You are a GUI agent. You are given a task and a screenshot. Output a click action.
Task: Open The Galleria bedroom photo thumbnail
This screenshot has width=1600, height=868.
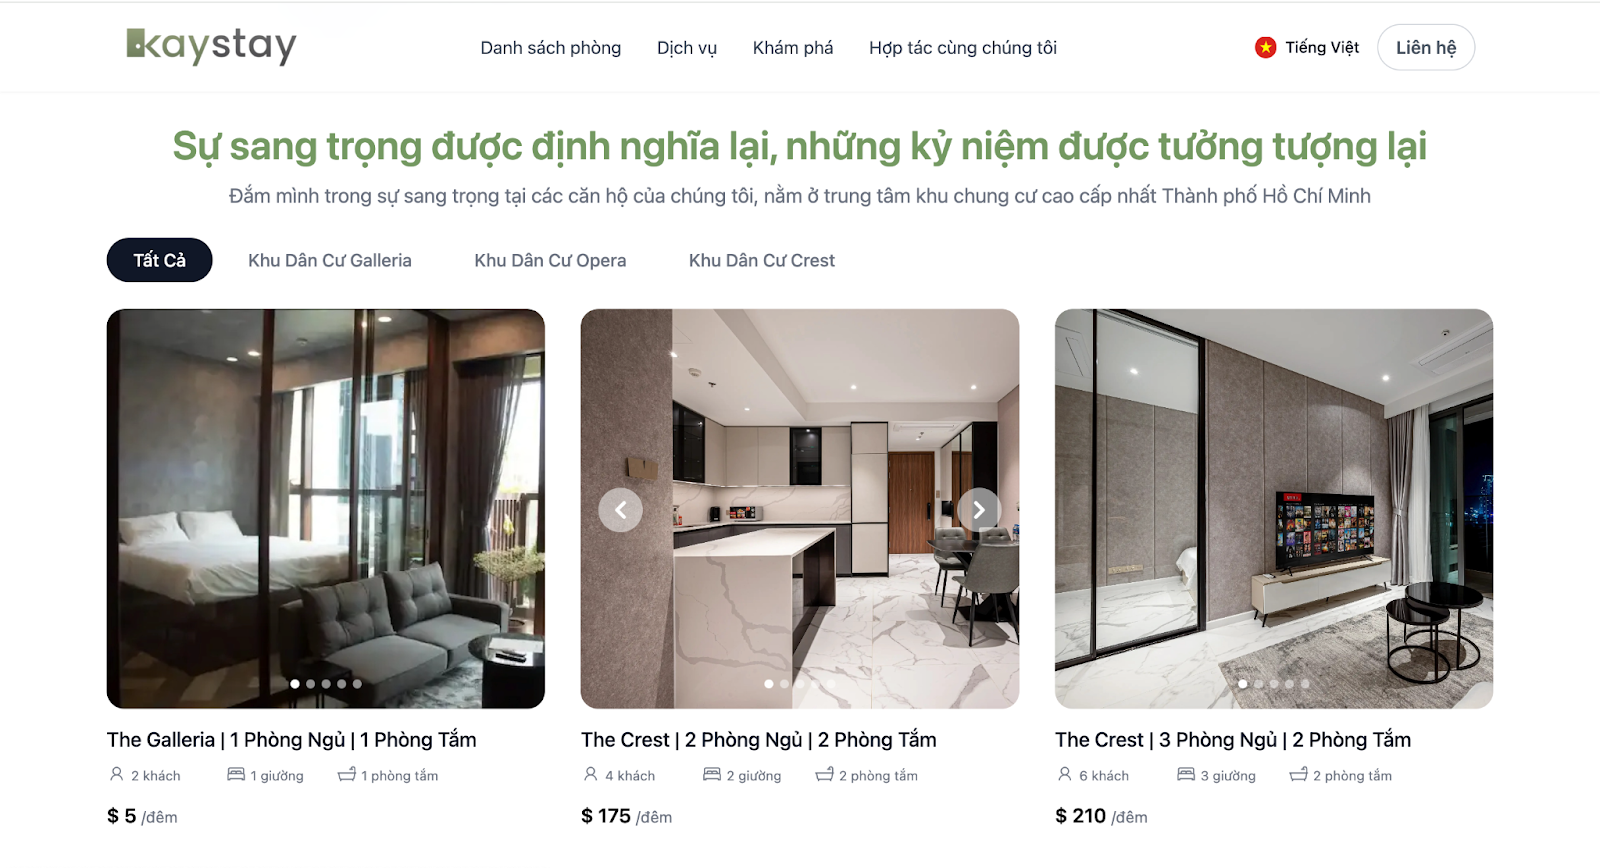click(326, 508)
